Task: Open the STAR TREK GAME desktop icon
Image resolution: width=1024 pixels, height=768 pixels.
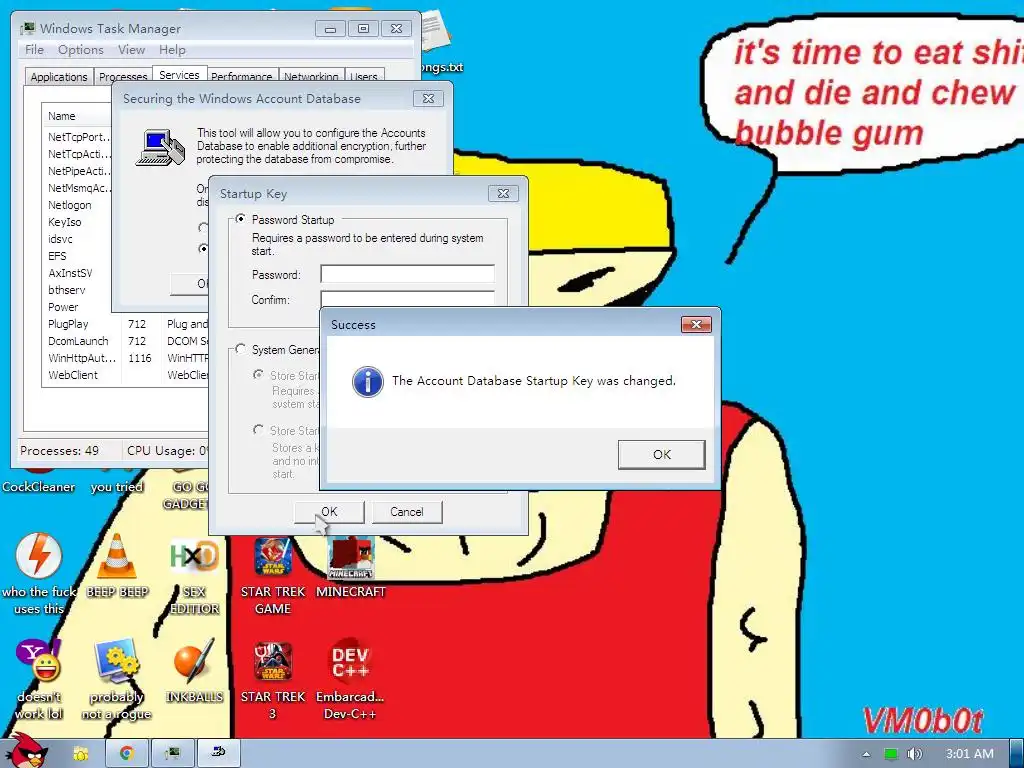Action: click(x=273, y=576)
